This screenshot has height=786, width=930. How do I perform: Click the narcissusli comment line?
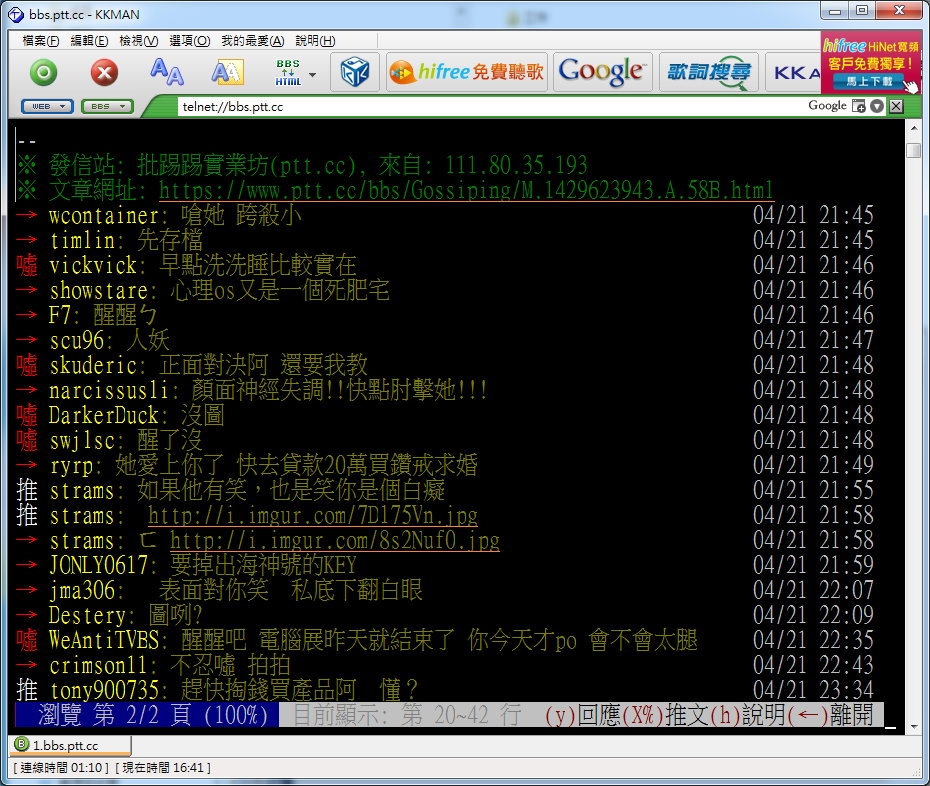pyautogui.click(x=445, y=390)
